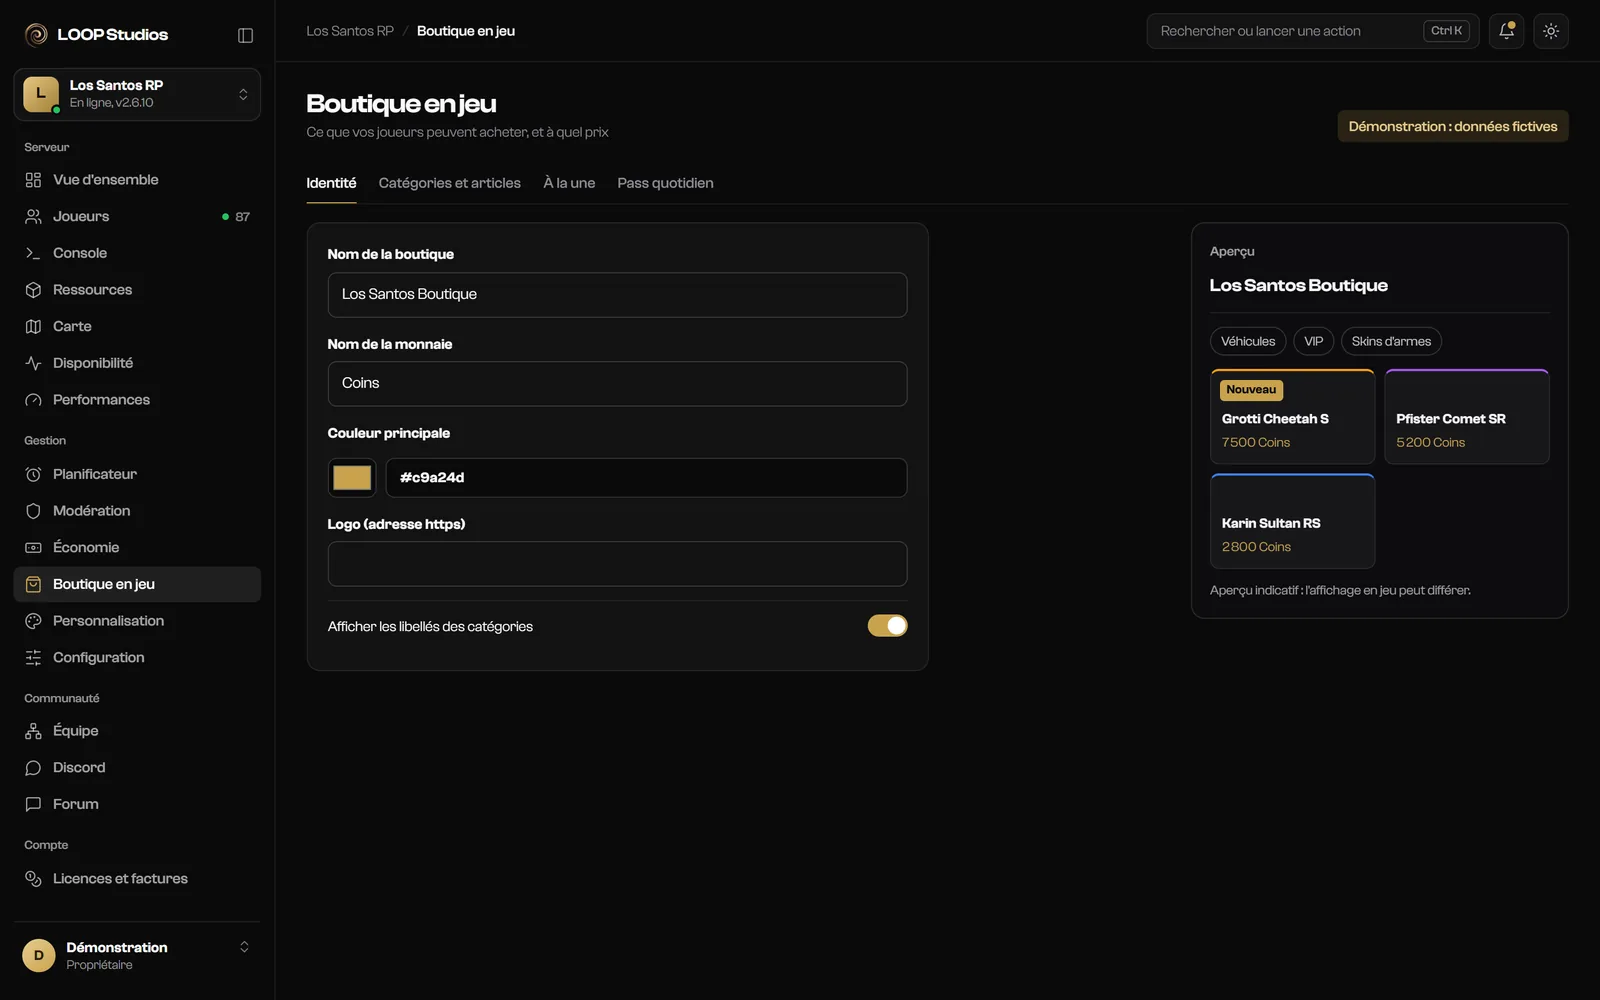
Task: Open the Grotti Cheetah S preview card
Action: [1292, 417]
